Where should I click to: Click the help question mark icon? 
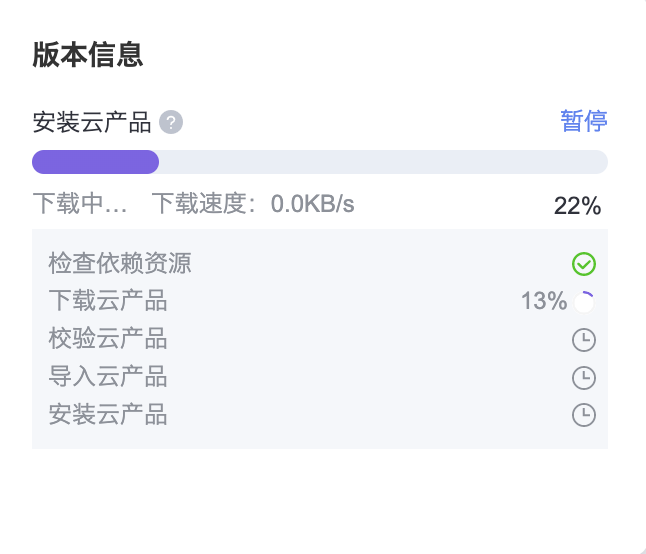click(171, 122)
